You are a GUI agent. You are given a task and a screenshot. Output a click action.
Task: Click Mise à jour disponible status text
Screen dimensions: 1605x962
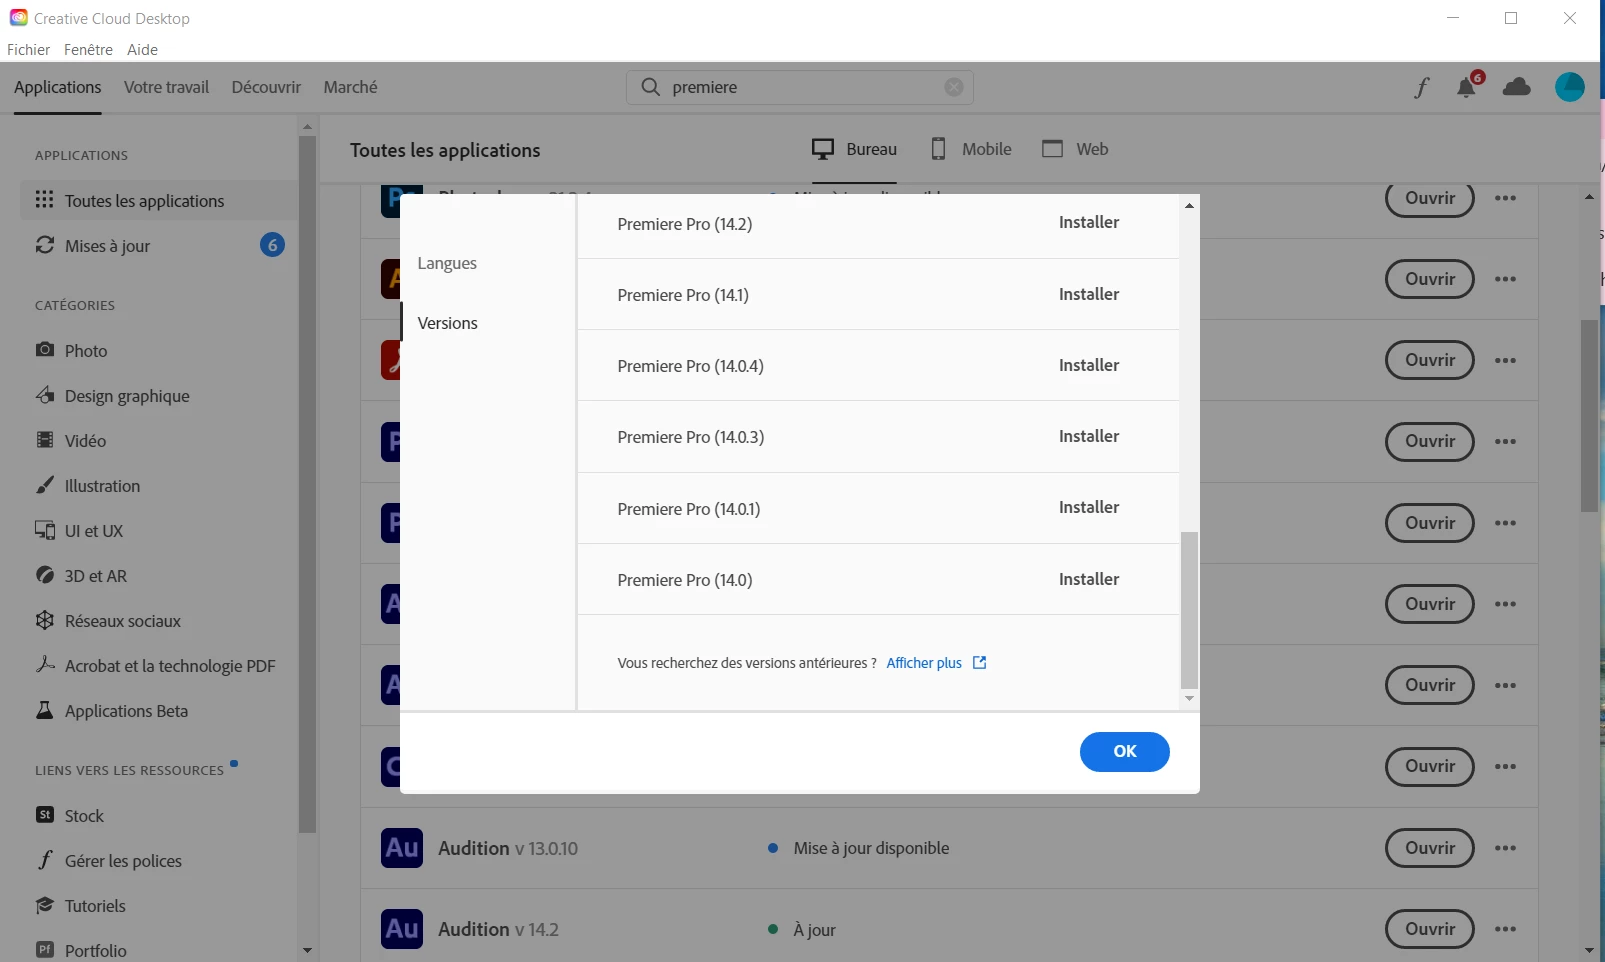pyautogui.click(x=871, y=848)
